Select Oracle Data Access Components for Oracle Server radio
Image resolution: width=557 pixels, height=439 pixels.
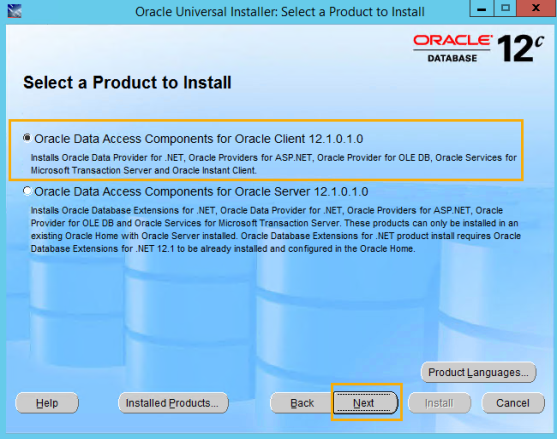pyautogui.click(x=27, y=191)
